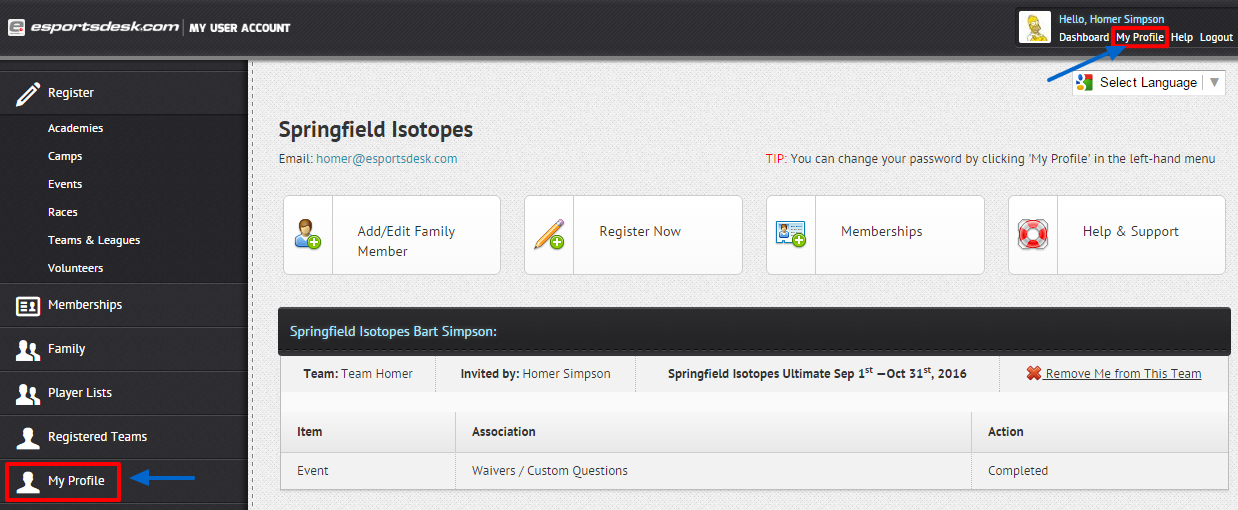Click the My Profile person icon in sidebar
1238x510 pixels.
coord(28,482)
